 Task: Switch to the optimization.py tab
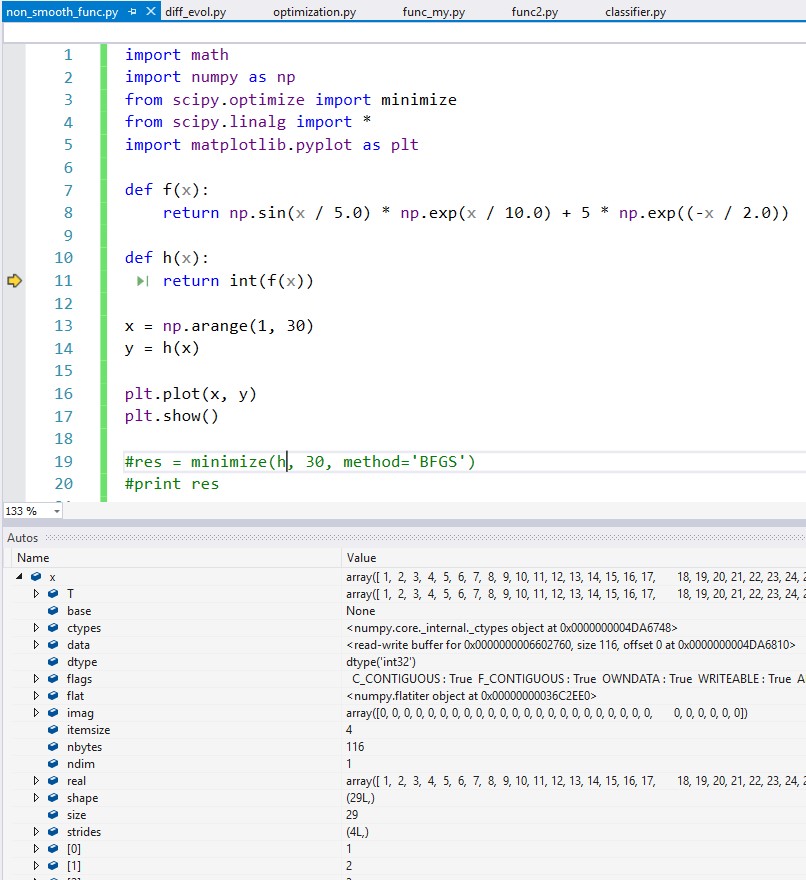coord(314,12)
